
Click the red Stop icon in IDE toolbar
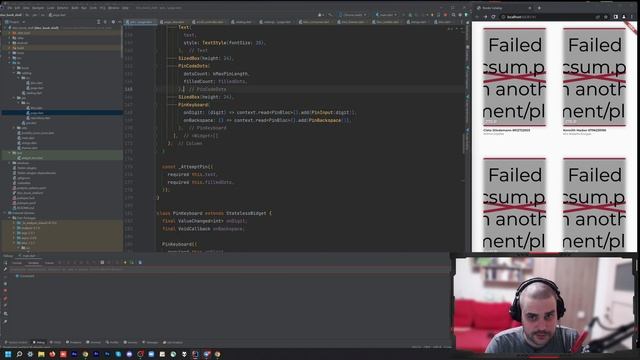pyautogui.click(x=446, y=15)
